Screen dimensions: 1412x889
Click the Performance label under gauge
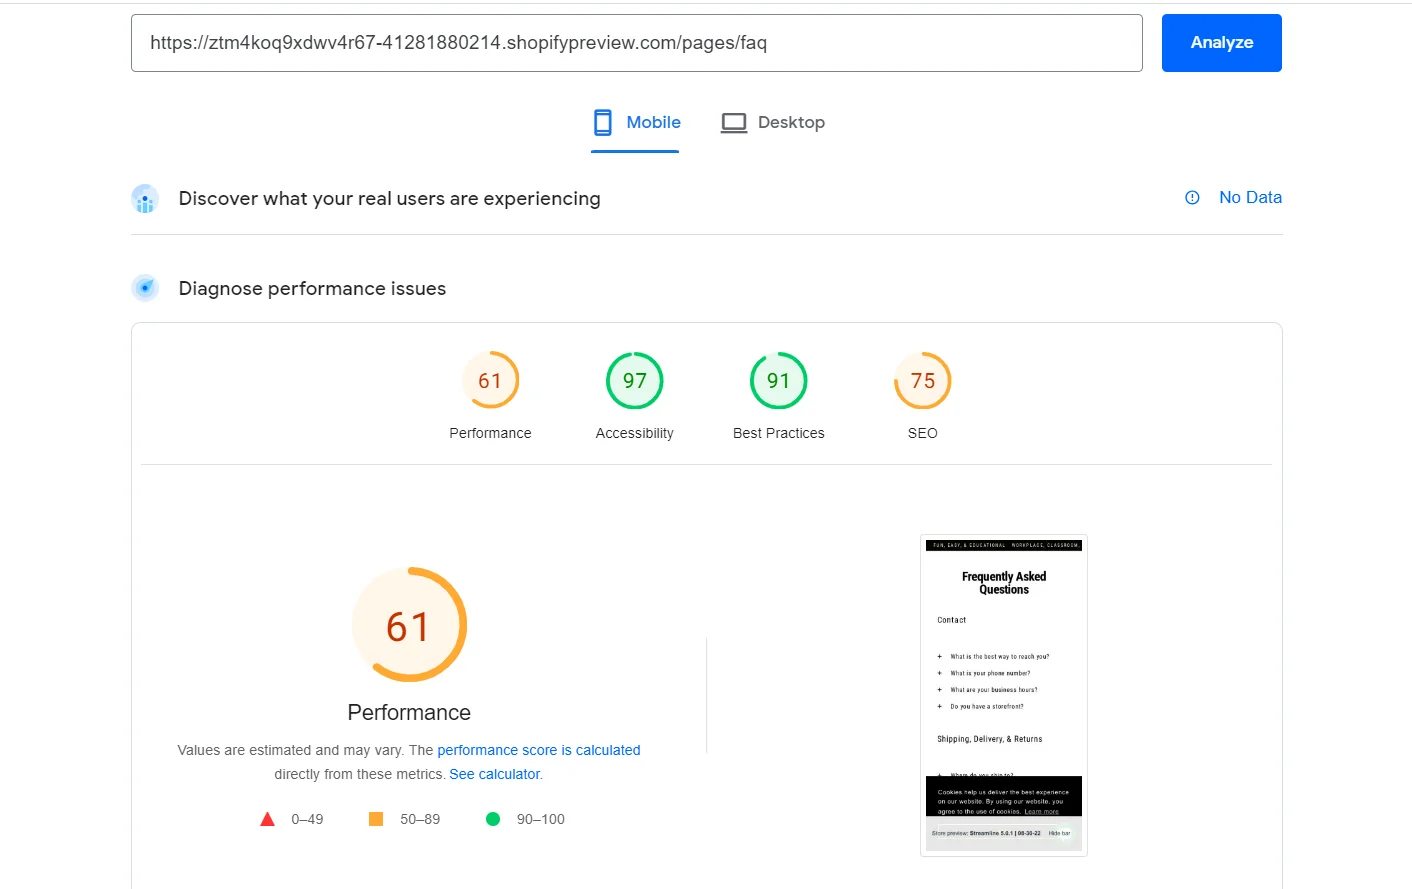point(490,433)
